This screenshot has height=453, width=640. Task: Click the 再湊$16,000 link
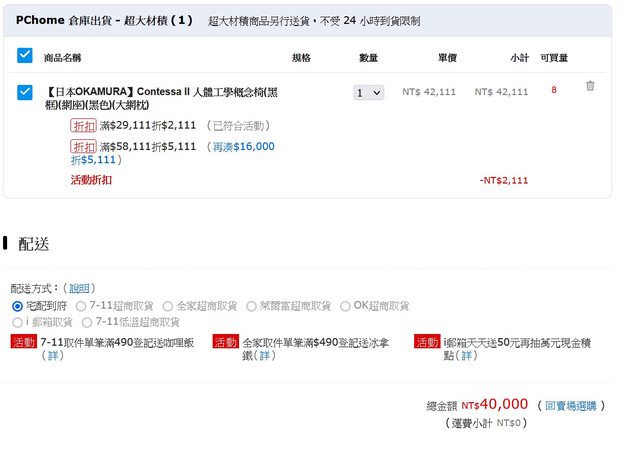[242, 147]
